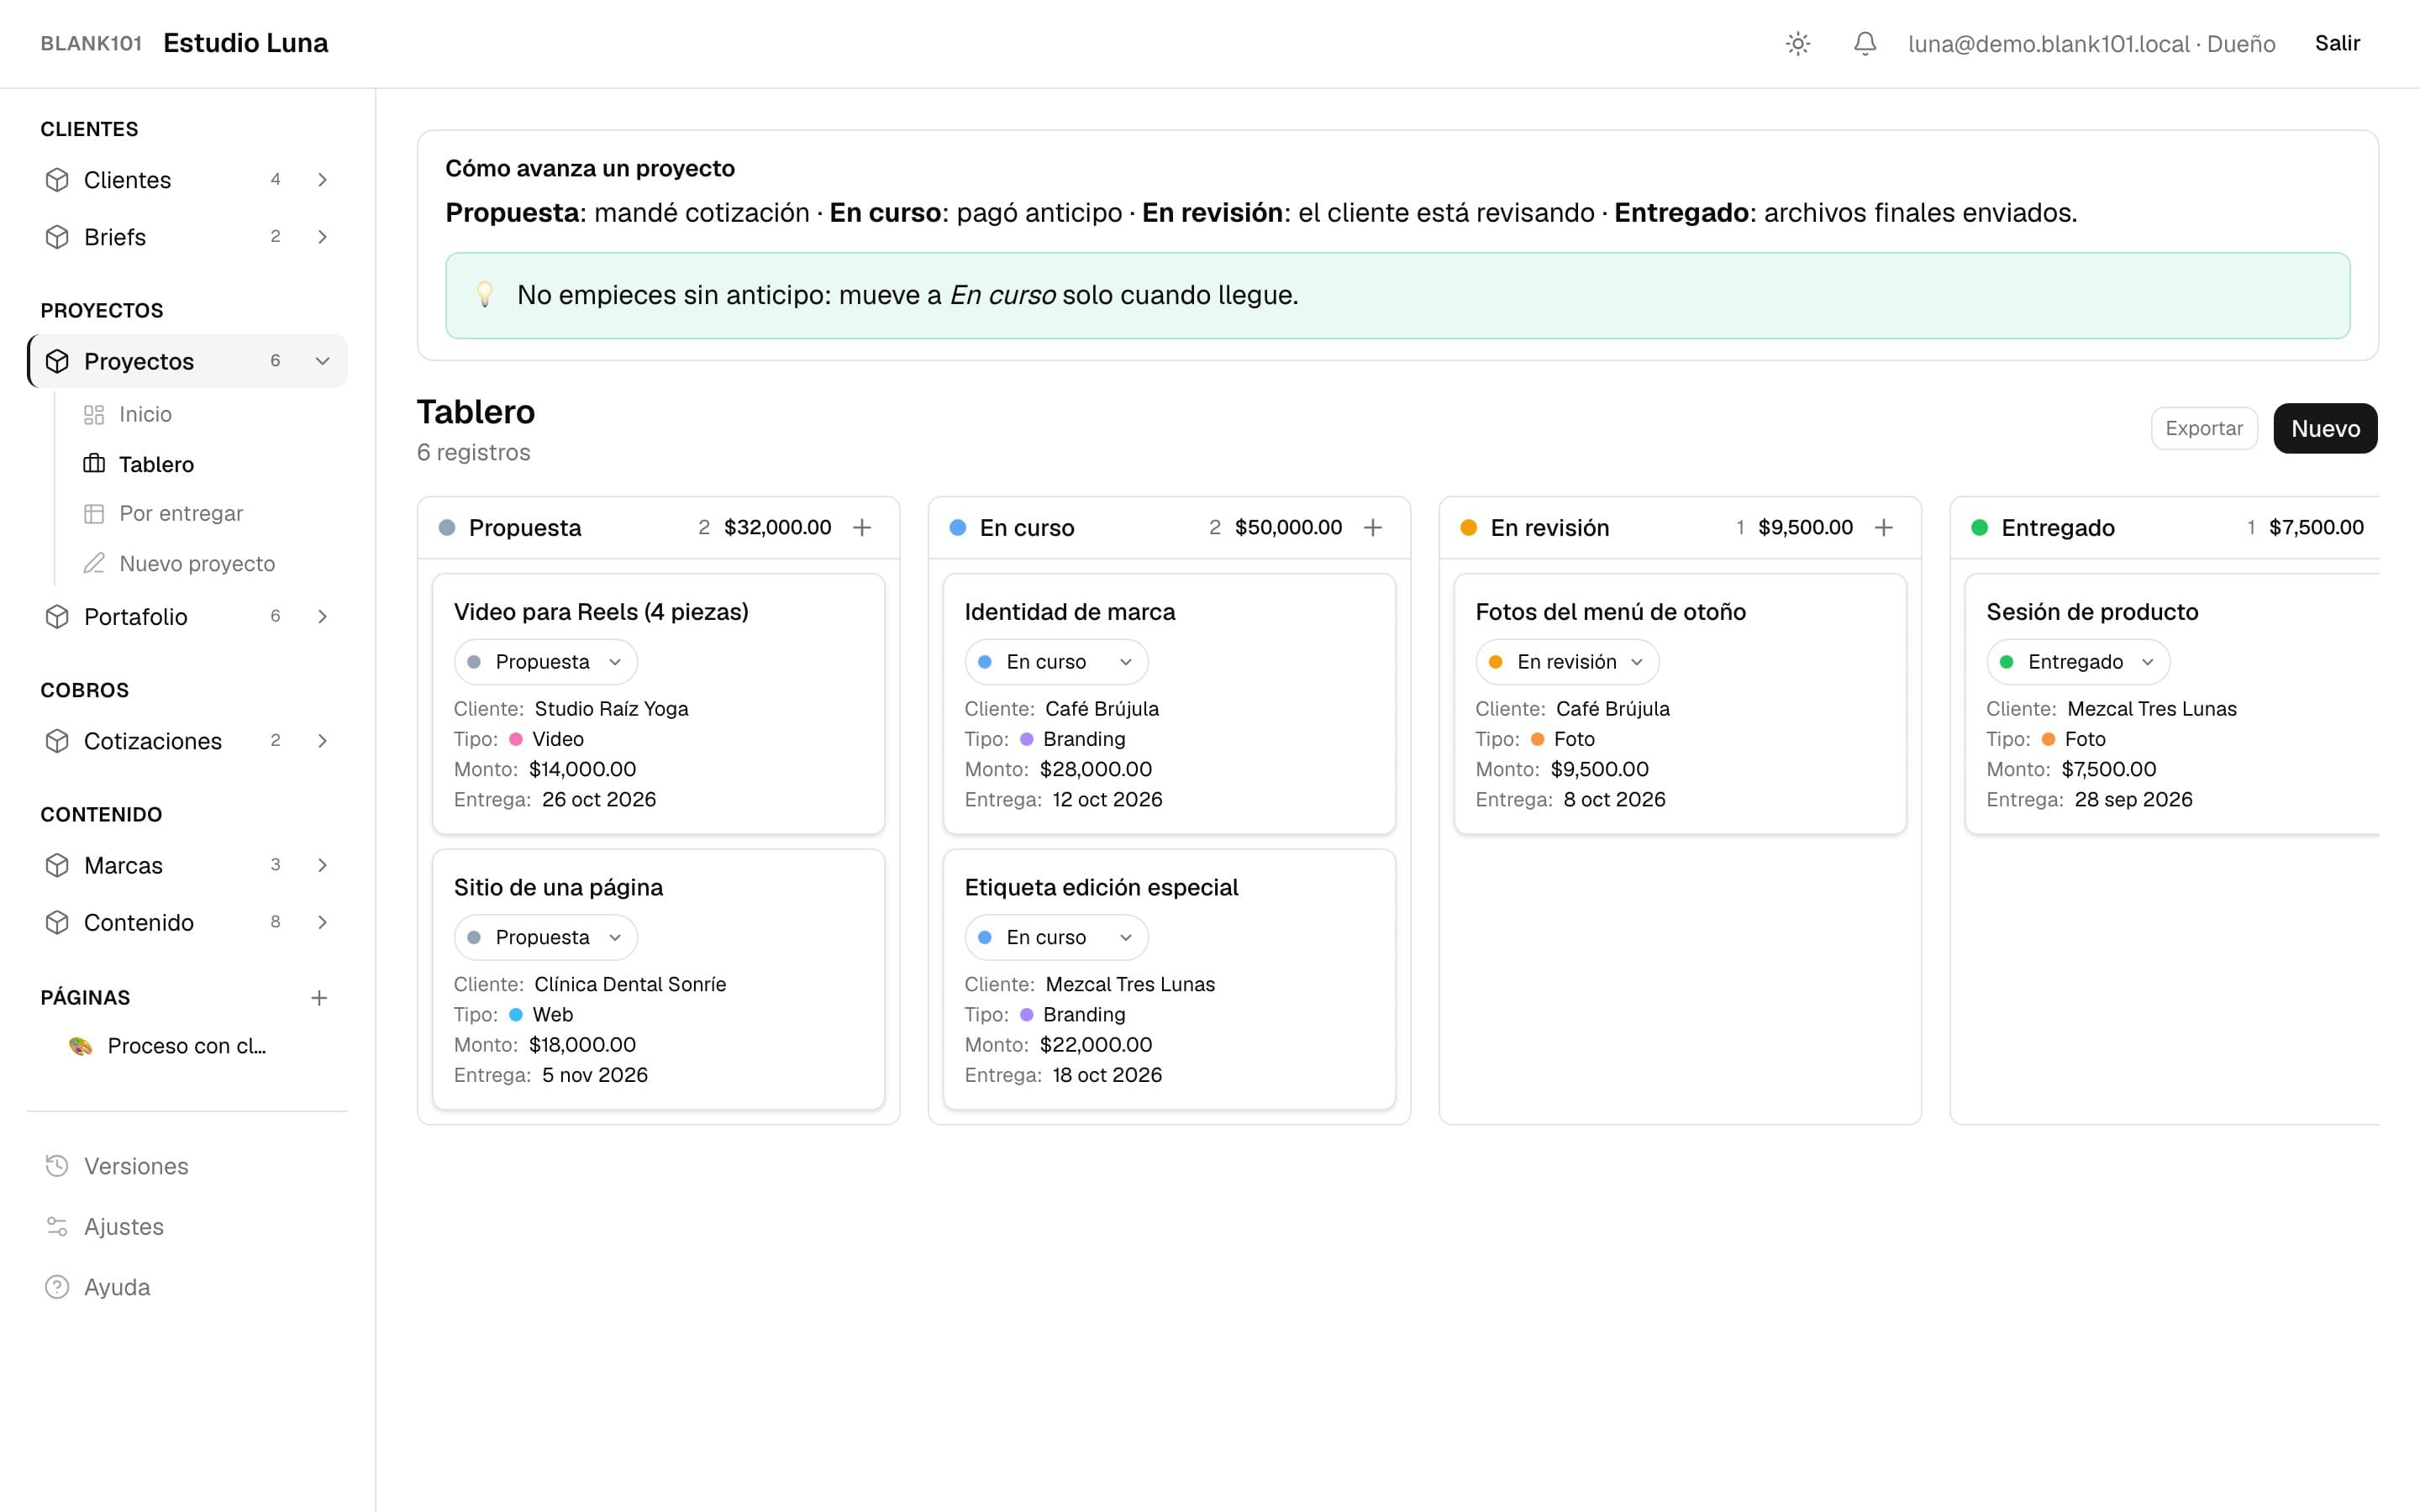Click the Versiones history icon
Screen dimensions: 2420x1512
tap(57, 1166)
